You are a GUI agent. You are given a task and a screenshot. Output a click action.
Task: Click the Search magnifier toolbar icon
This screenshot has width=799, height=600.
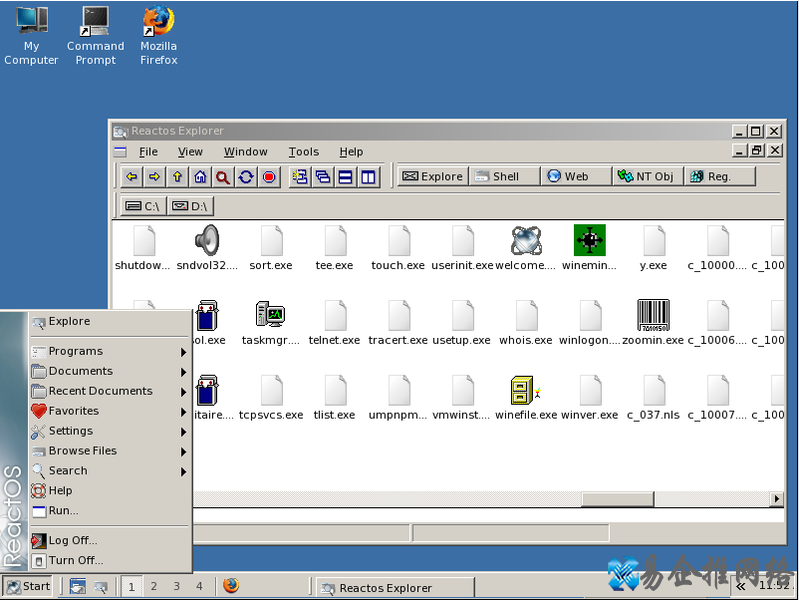pyautogui.click(x=223, y=177)
